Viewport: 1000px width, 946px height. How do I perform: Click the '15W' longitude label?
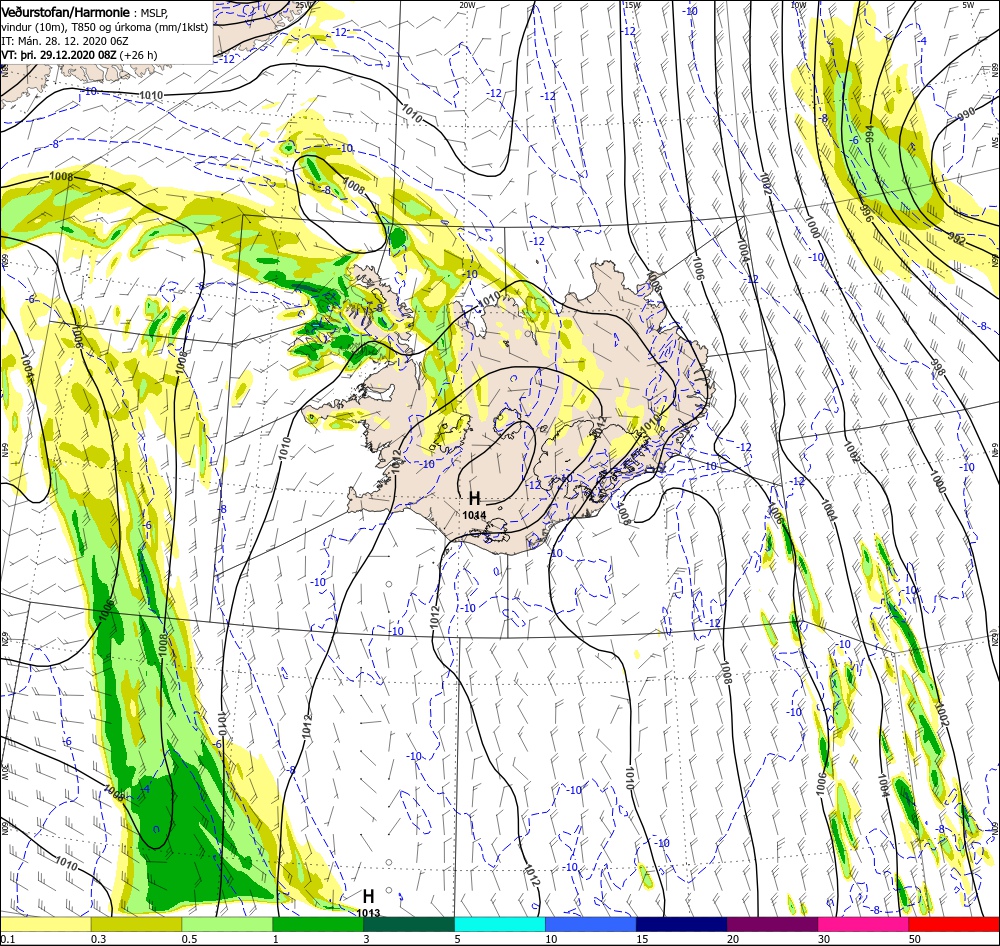632,5
